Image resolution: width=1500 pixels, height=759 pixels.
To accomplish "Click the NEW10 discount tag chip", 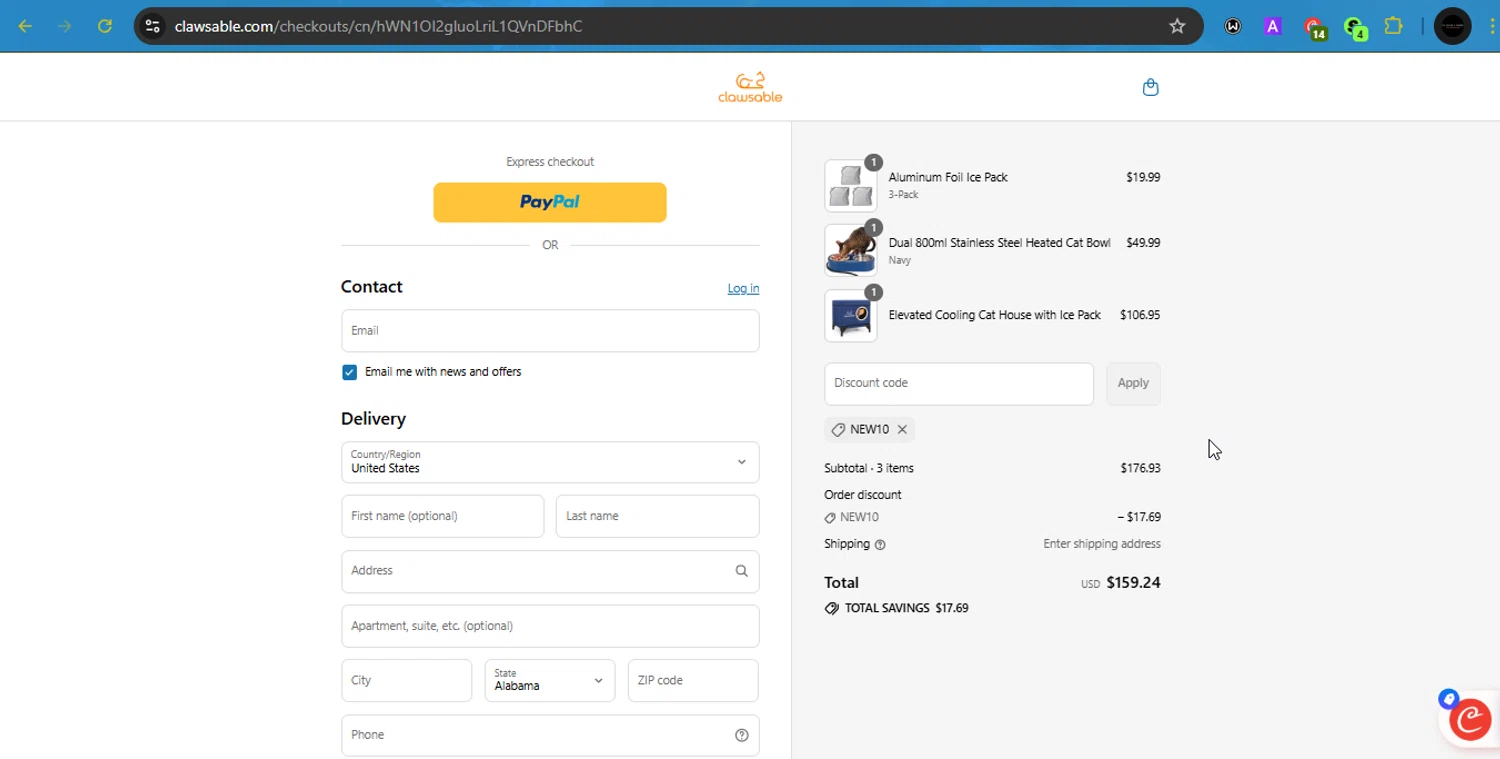I will [869, 429].
